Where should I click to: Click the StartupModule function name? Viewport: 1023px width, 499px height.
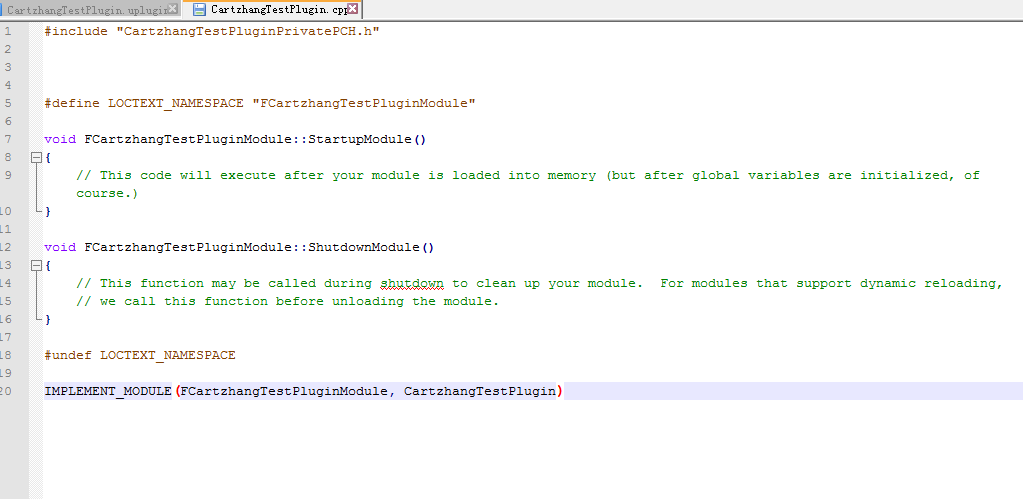coord(359,139)
